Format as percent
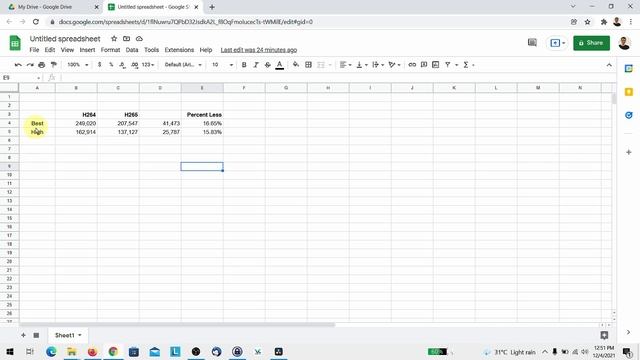The width and height of the screenshot is (640, 360). pyautogui.click(x=111, y=65)
